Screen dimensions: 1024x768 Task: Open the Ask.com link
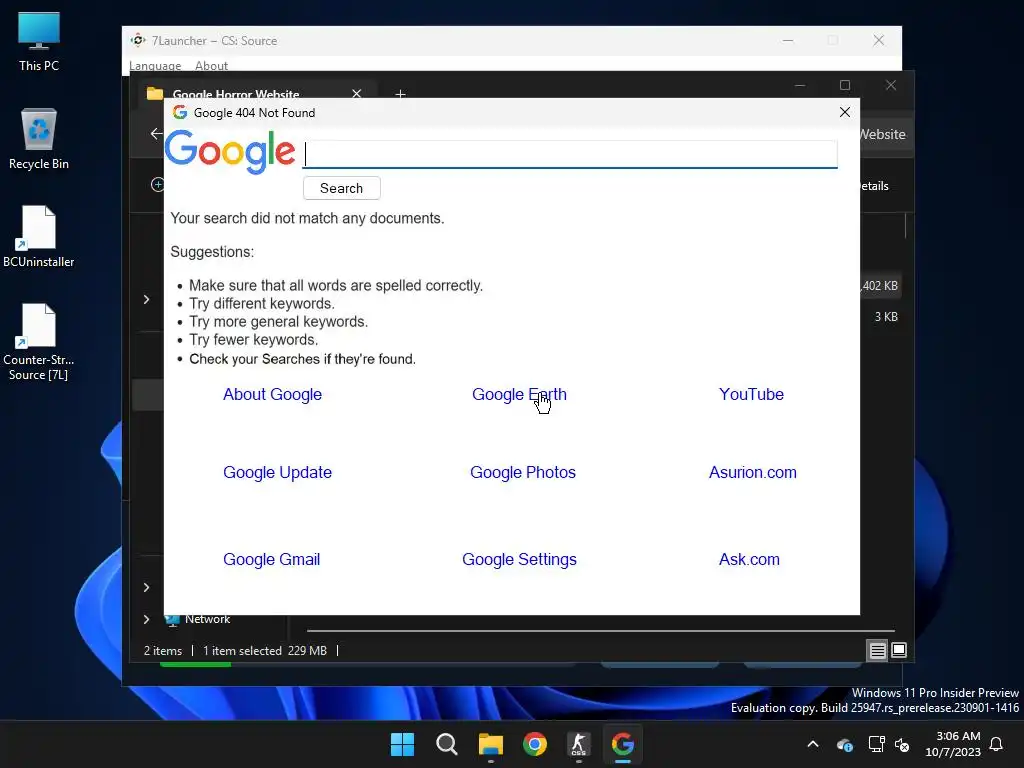click(749, 560)
